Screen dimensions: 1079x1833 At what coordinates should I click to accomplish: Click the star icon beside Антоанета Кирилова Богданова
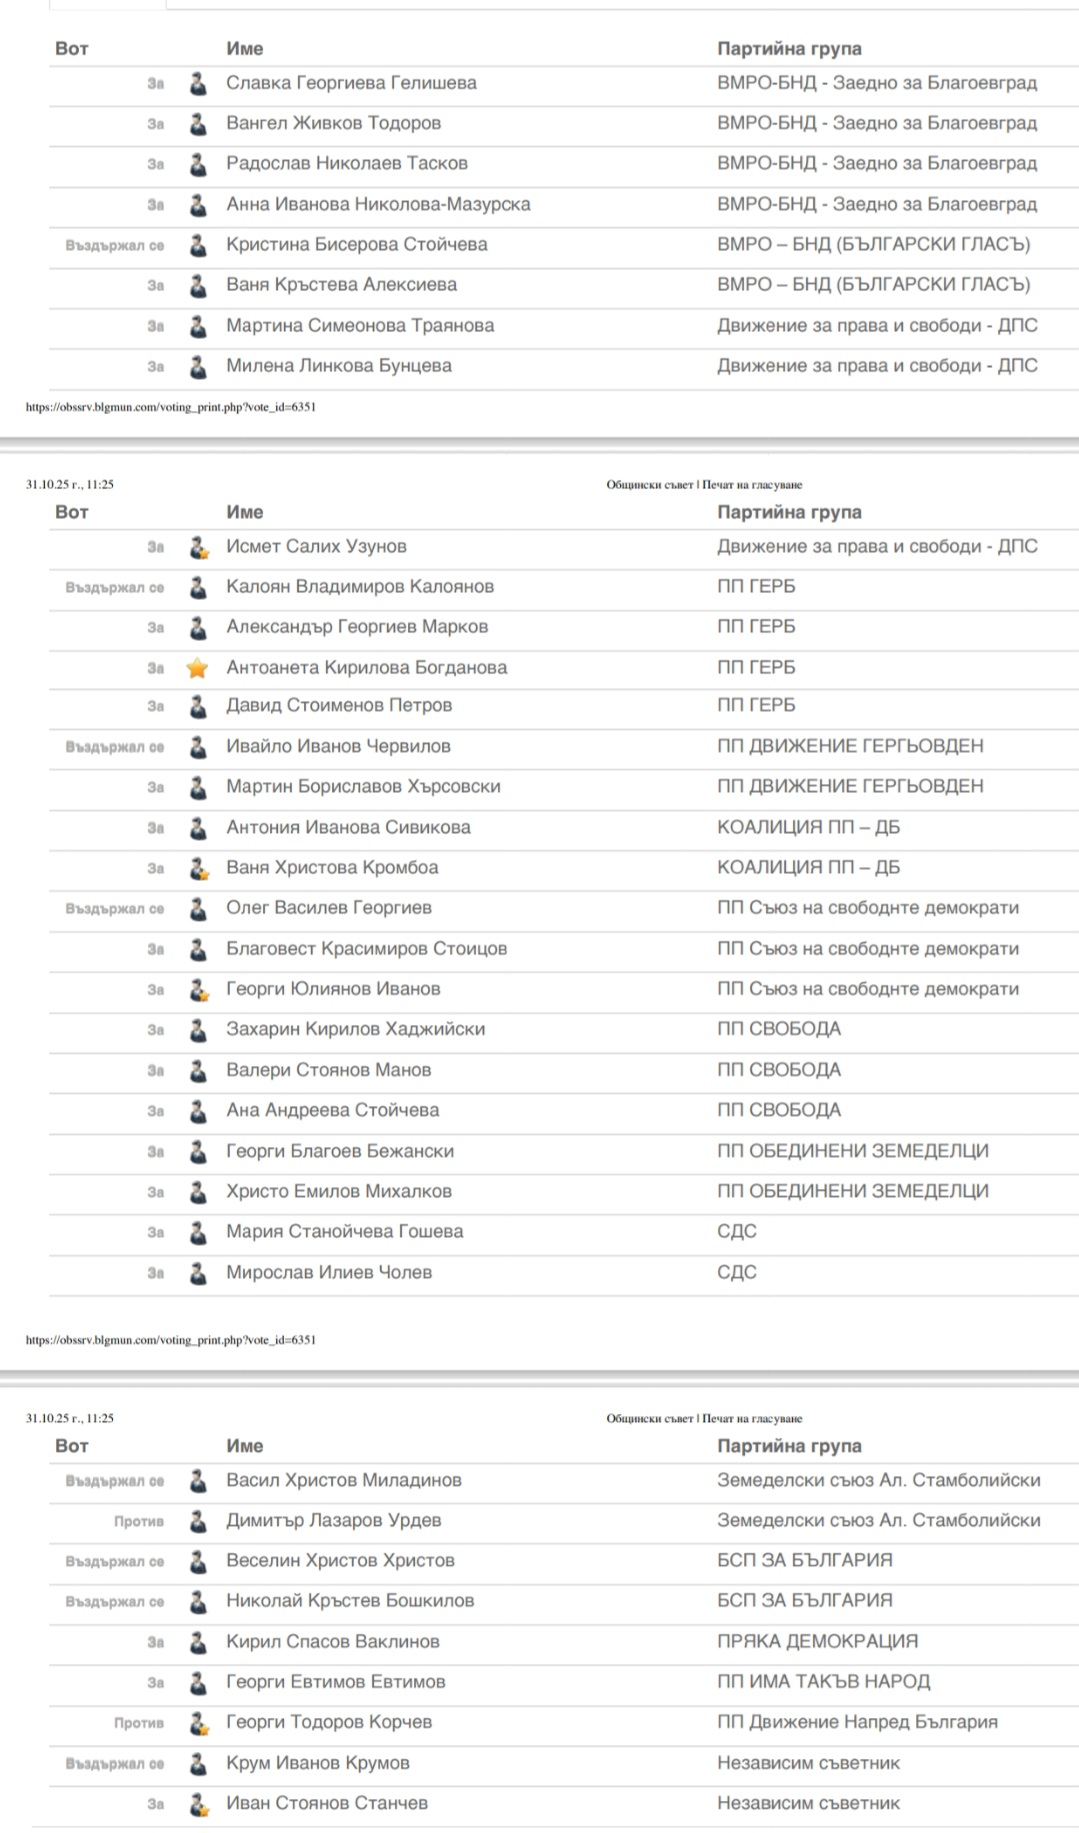198,668
